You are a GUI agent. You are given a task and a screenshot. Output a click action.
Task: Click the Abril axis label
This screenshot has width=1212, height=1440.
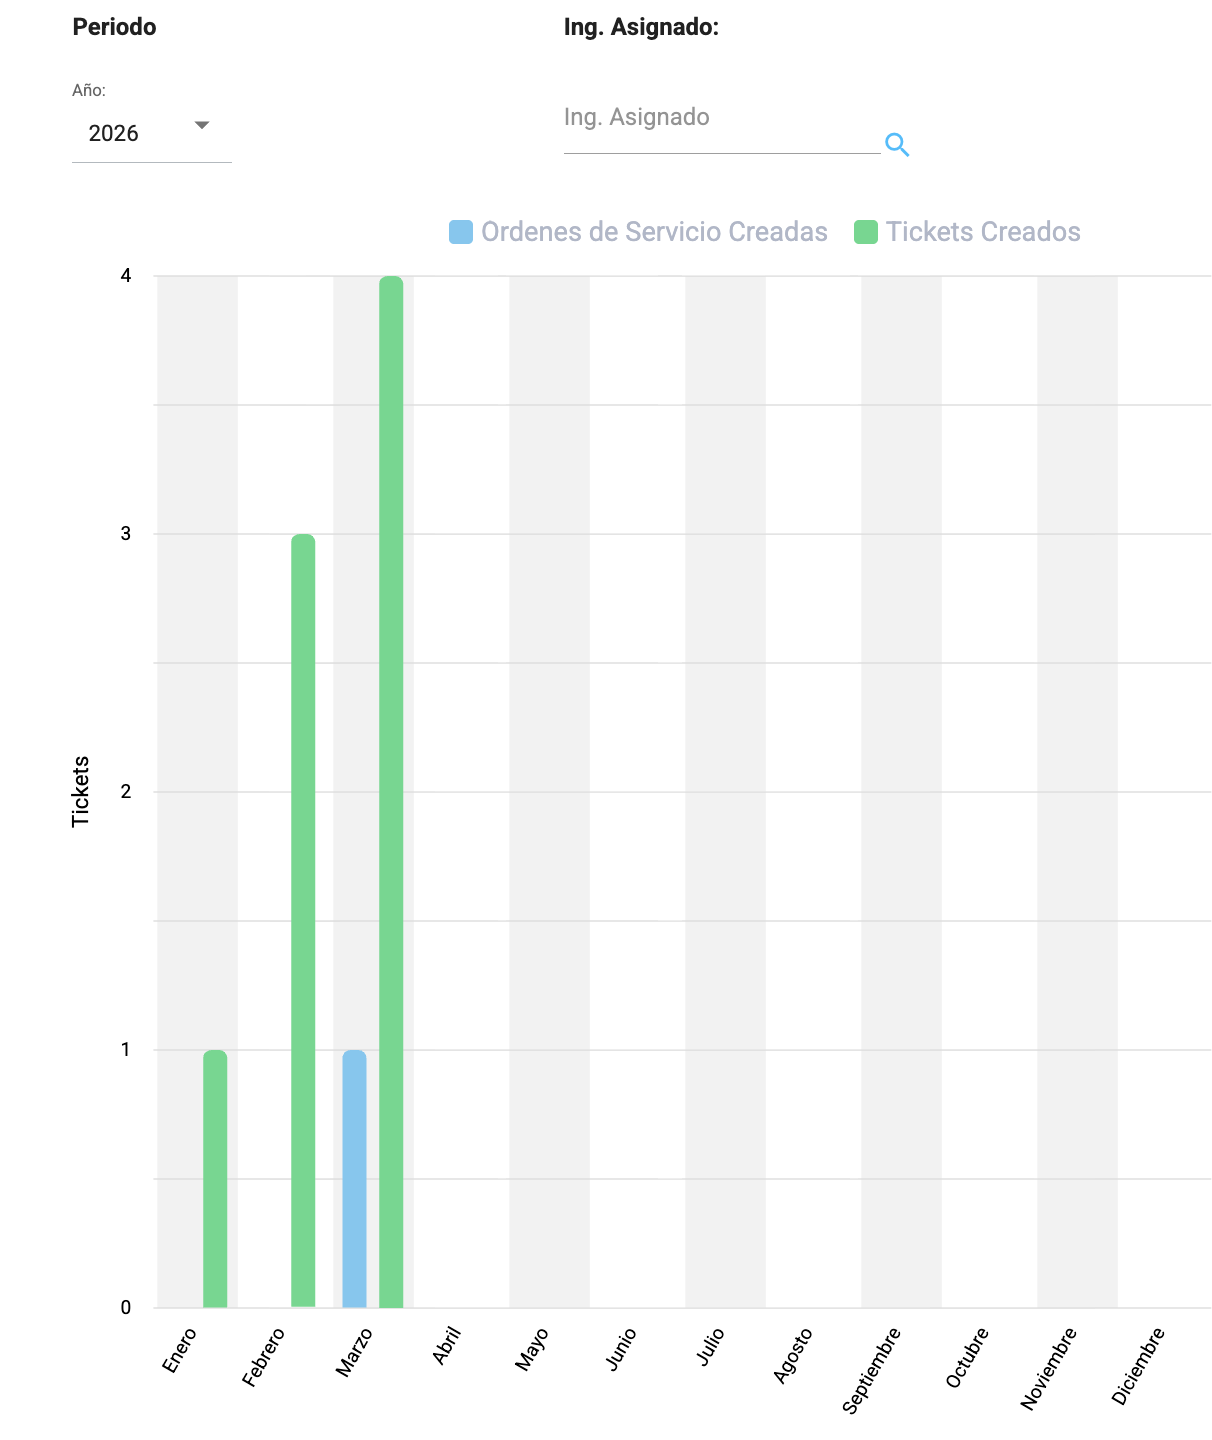pyautogui.click(x=446, y=1346)
